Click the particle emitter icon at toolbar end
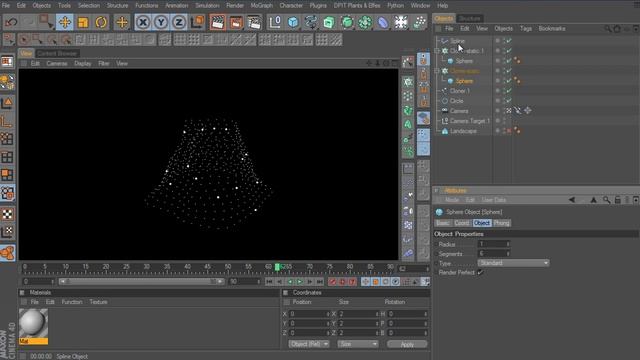 pos(419,22)
